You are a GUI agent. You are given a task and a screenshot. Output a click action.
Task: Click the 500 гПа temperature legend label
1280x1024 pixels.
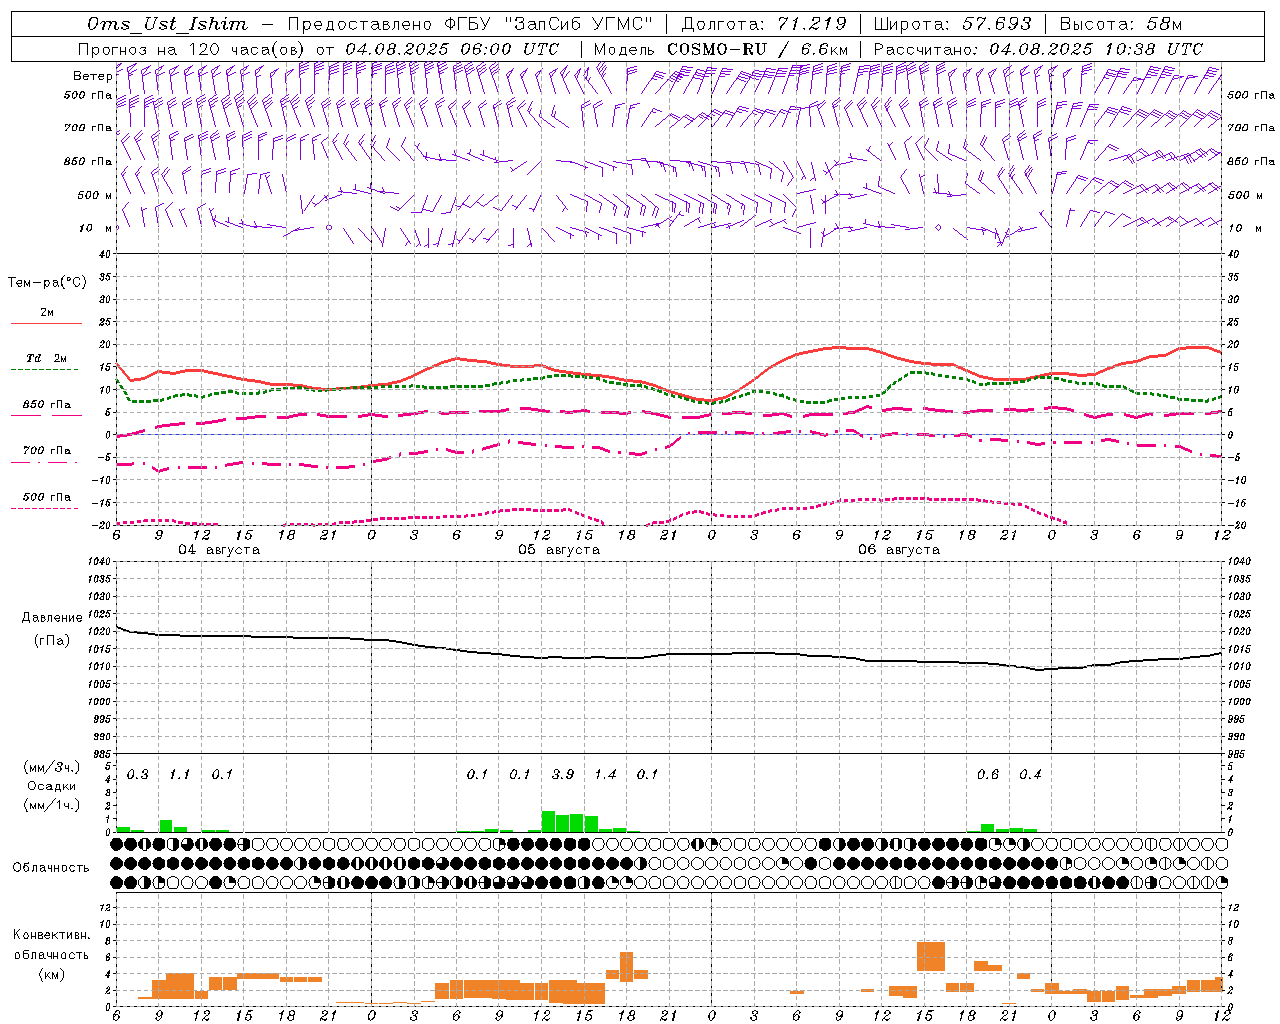point(47,497)
